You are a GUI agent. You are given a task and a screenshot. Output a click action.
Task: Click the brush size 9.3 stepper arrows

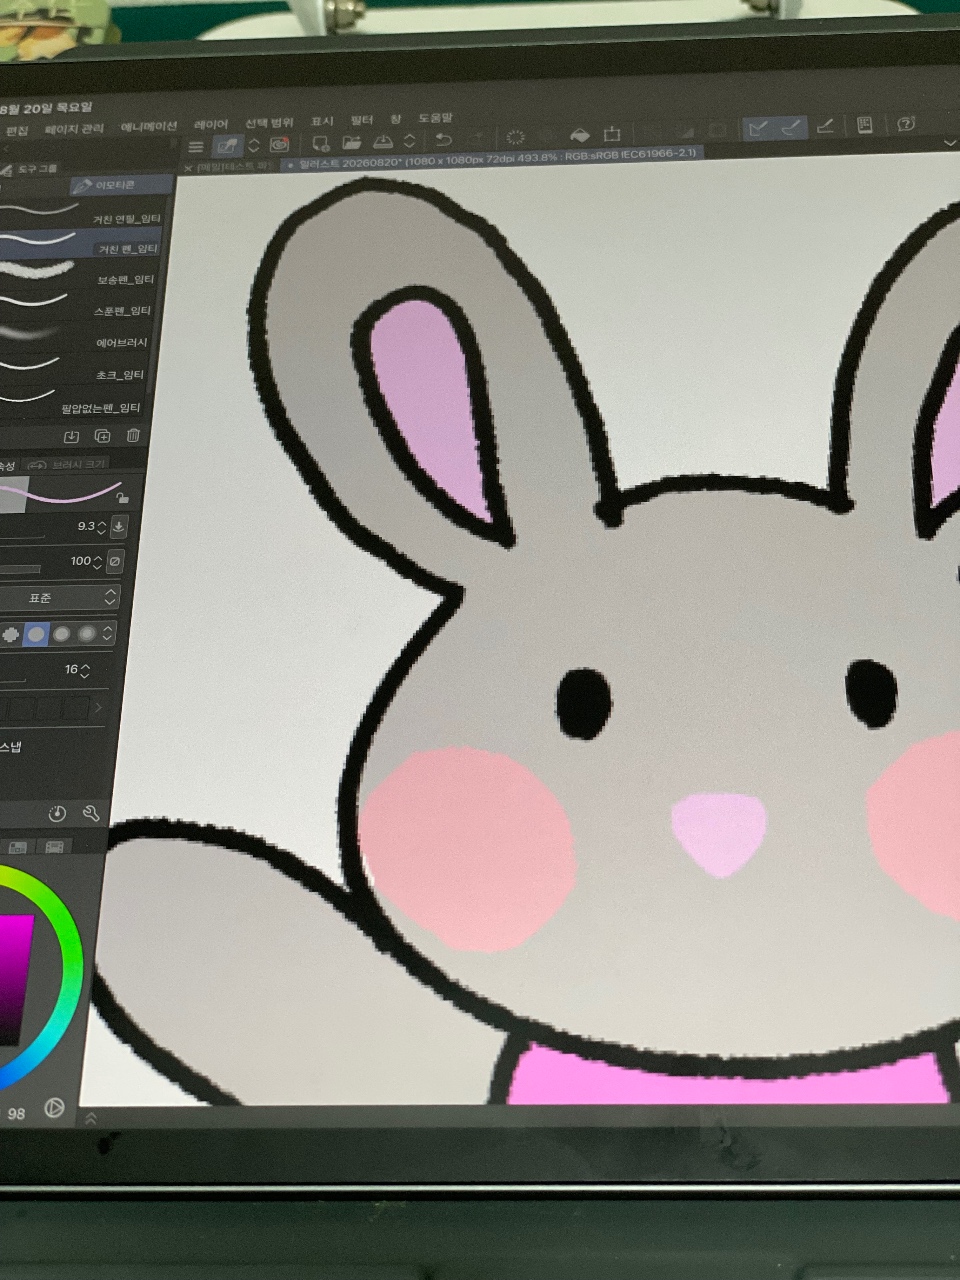pos(101,527)
